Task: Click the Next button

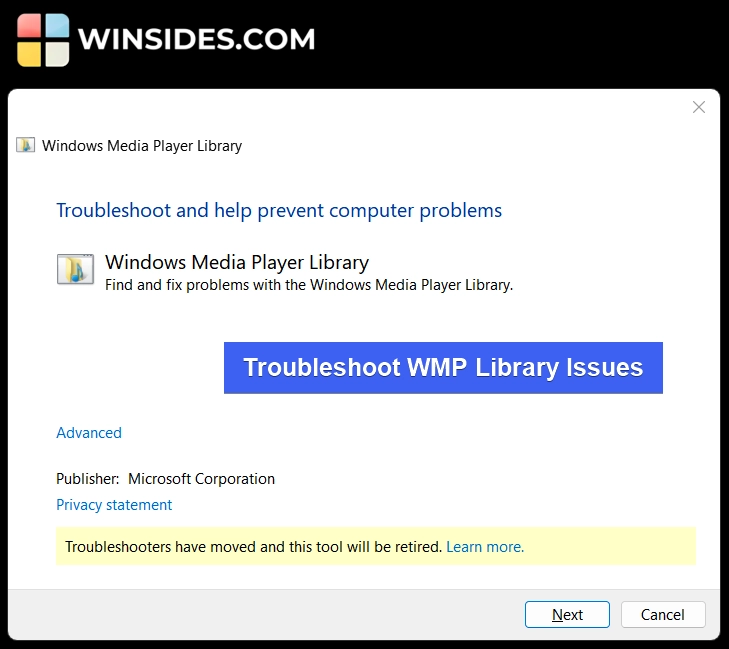Action: tap(567, 615)
